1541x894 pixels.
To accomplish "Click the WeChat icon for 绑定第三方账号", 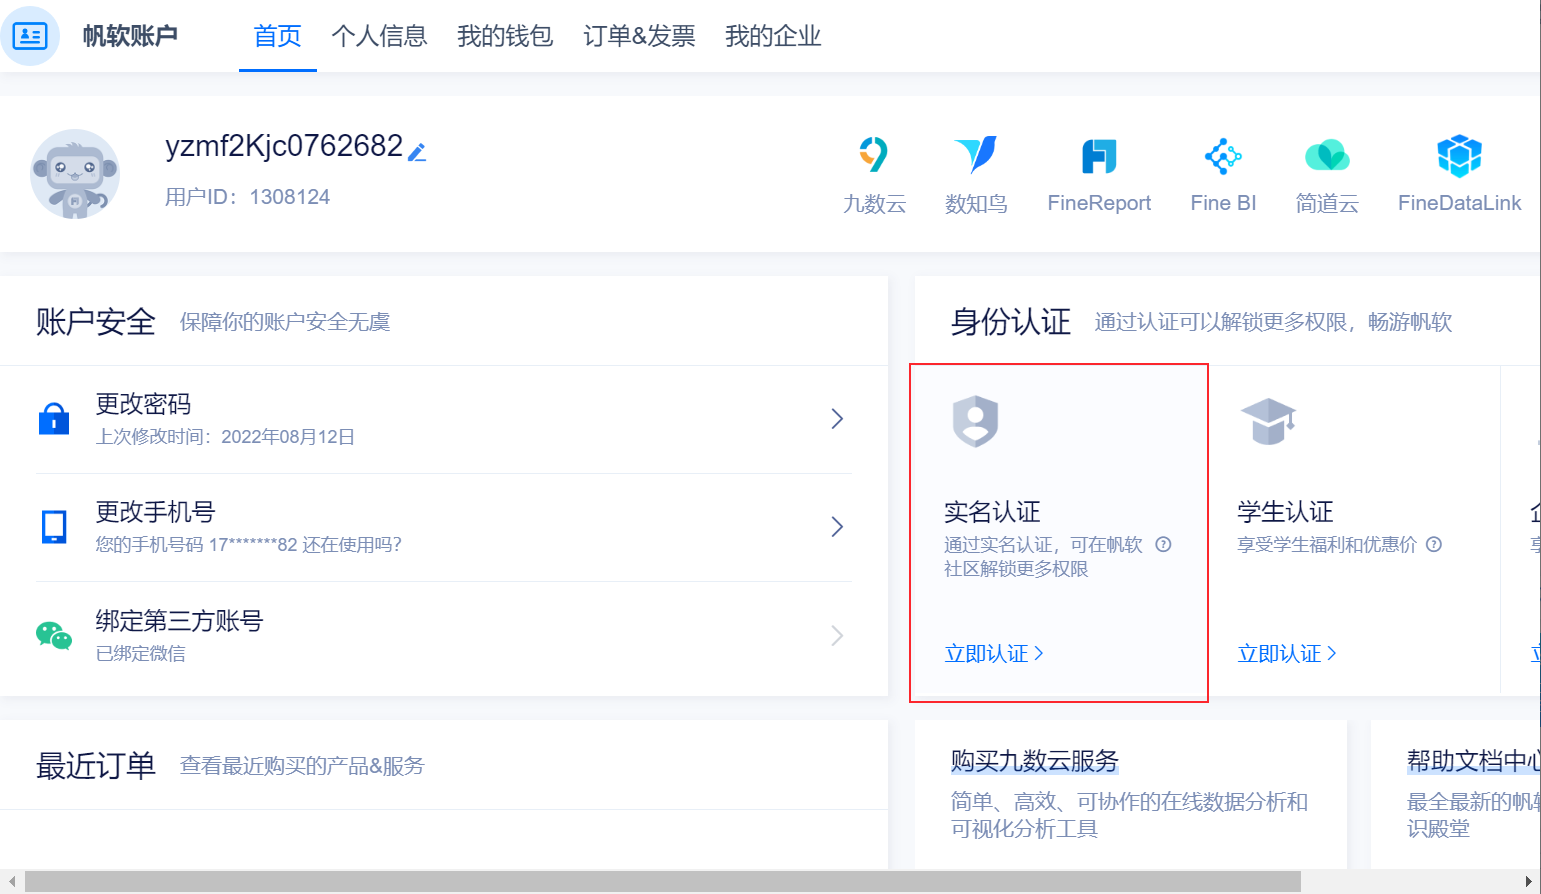I will point(54,635).
